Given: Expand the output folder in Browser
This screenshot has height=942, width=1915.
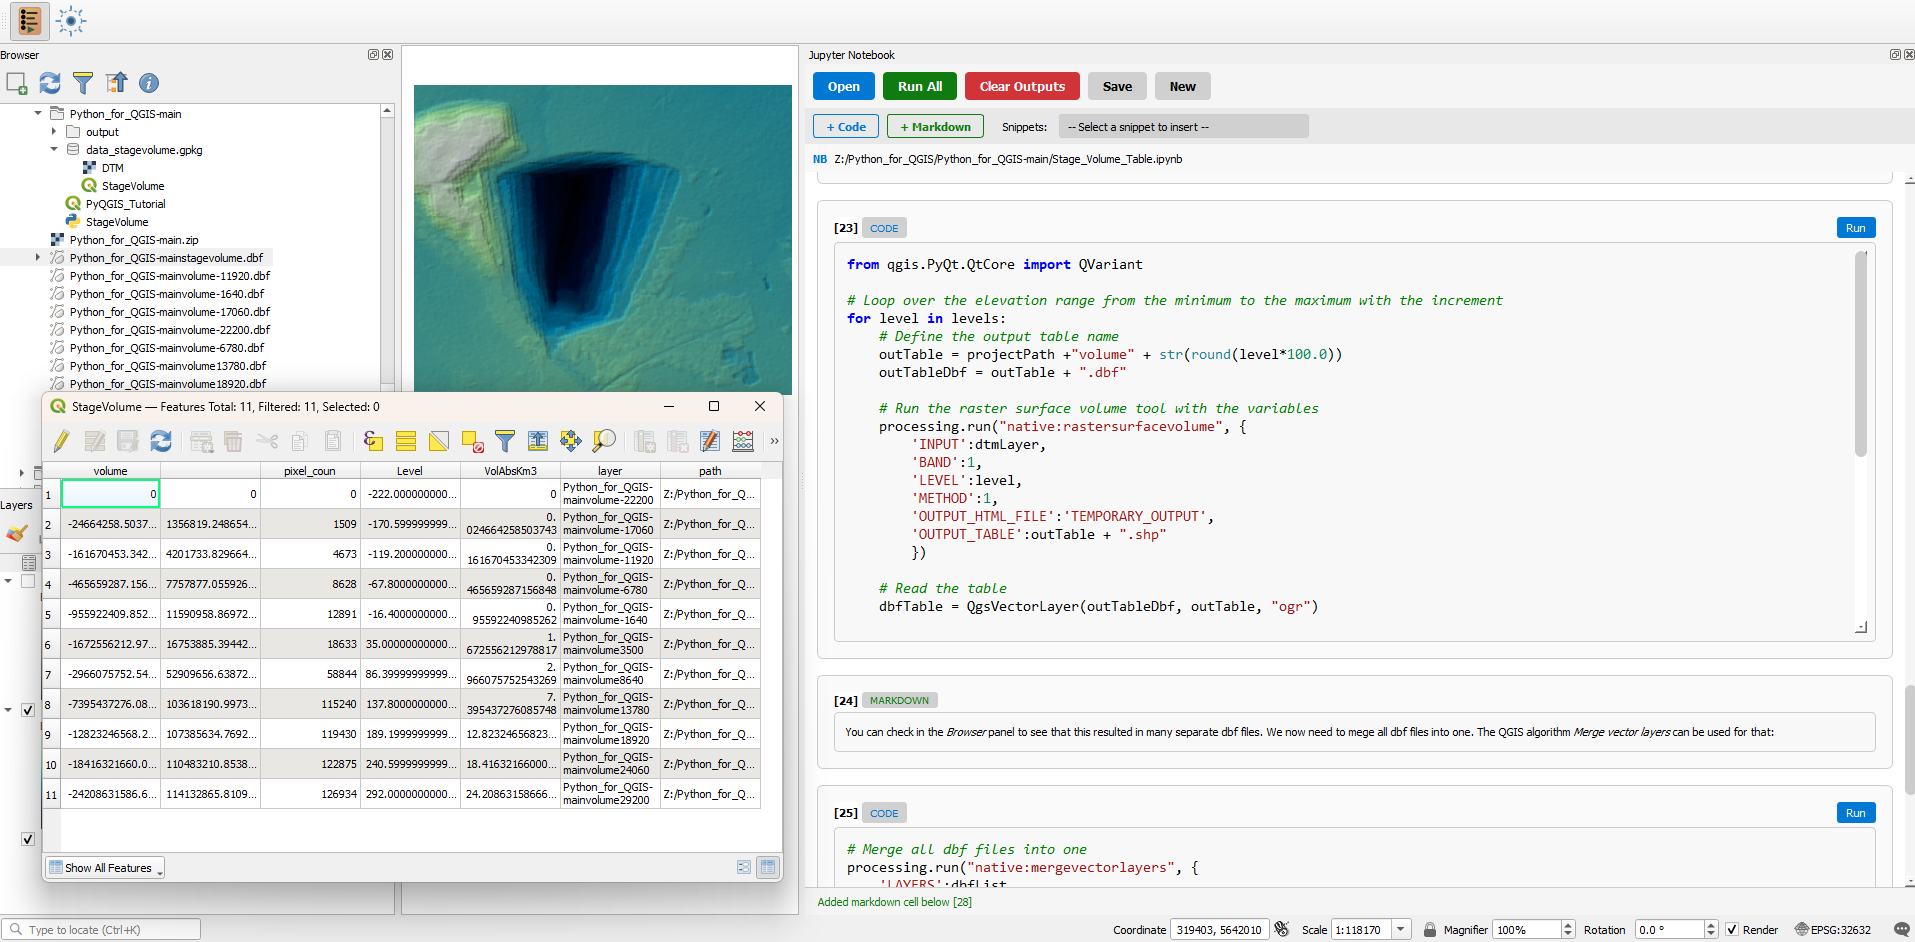Looking at the screenshot, I should (x=54, y=131).
